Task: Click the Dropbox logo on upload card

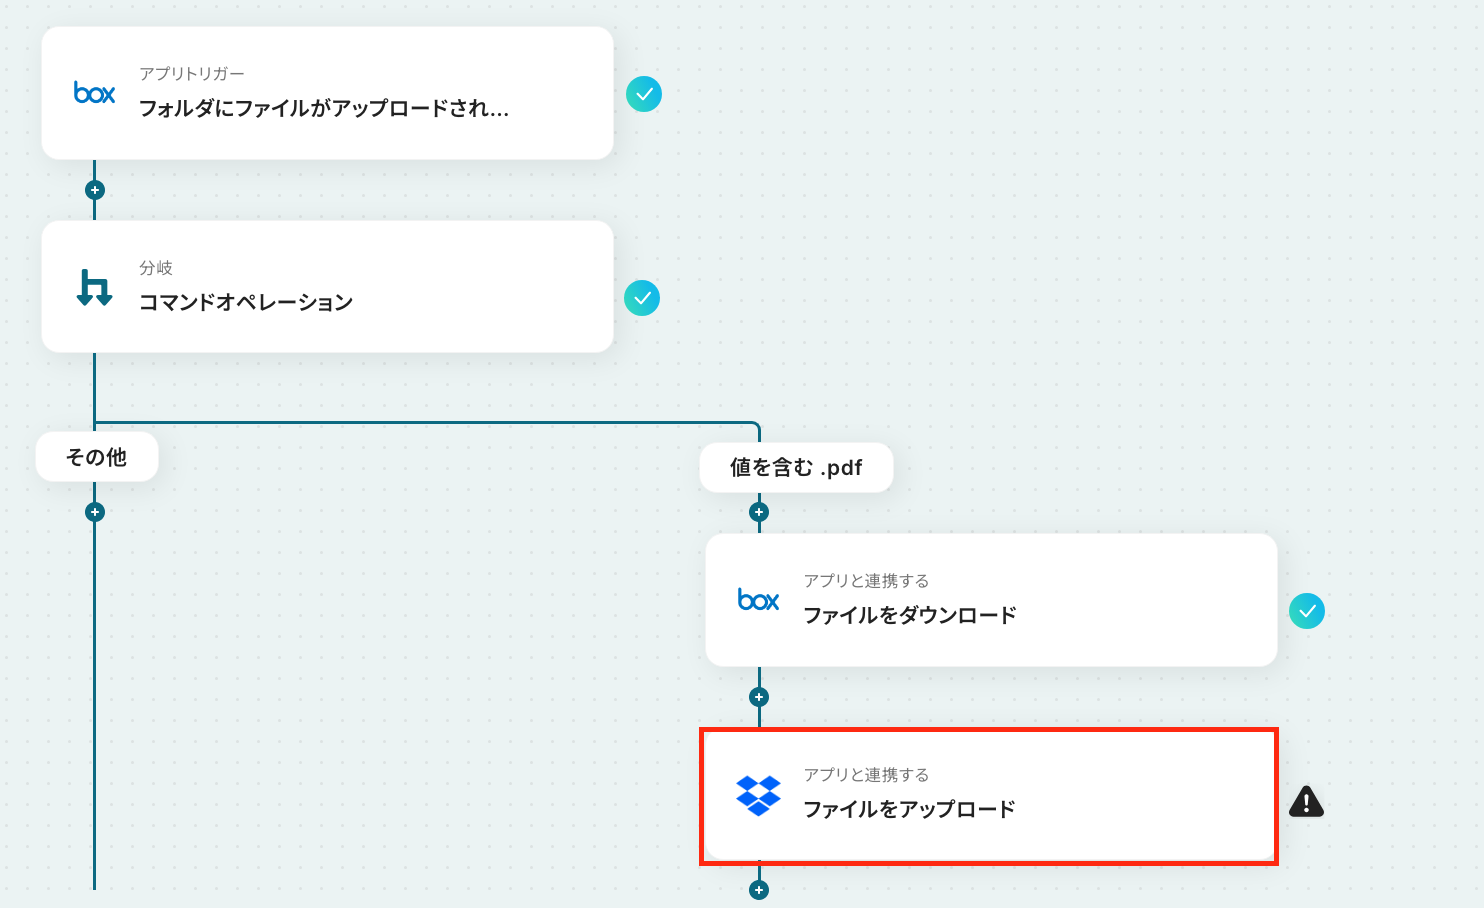Action: (x=758, y=795)
